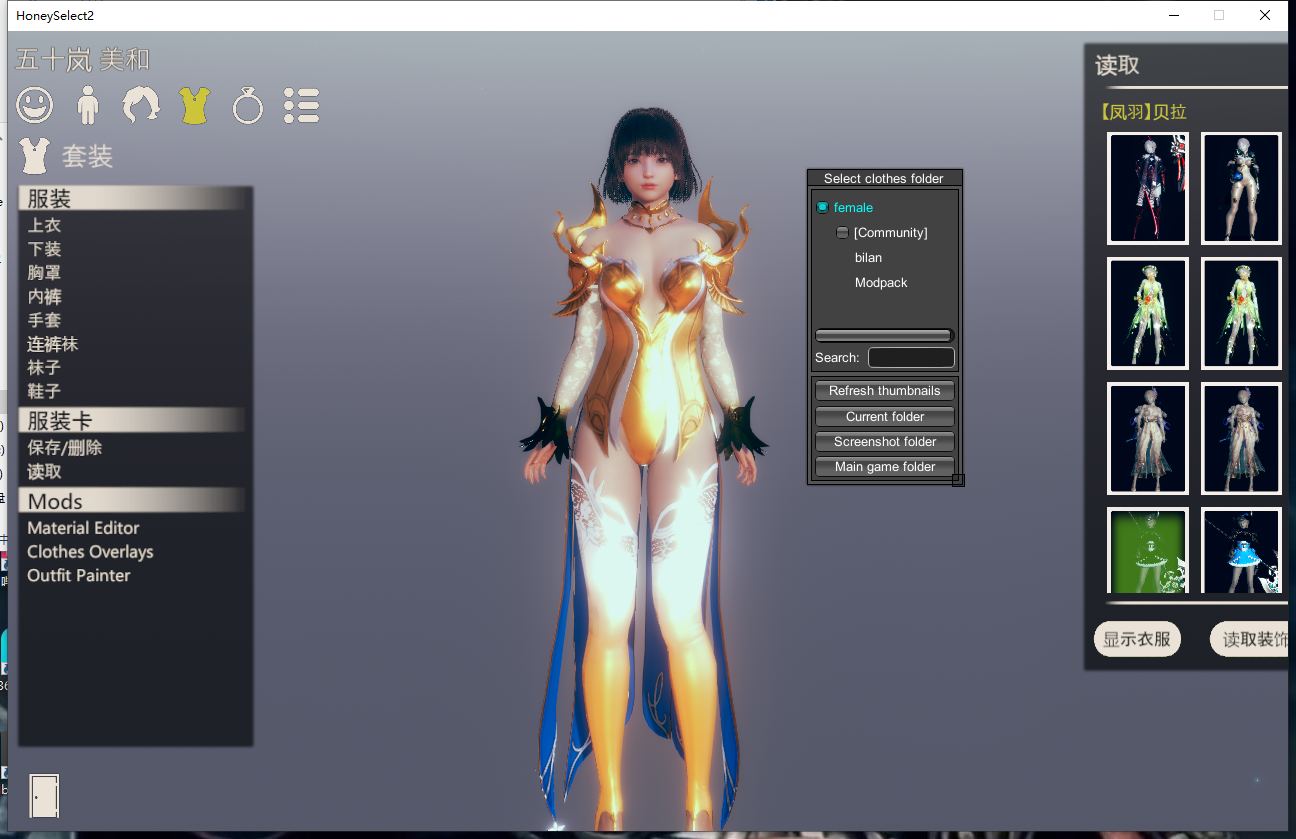The width and height of the screenshot is (1296, 839).
Task: Click the exit door icon
Action: click(x=44, y=796)
